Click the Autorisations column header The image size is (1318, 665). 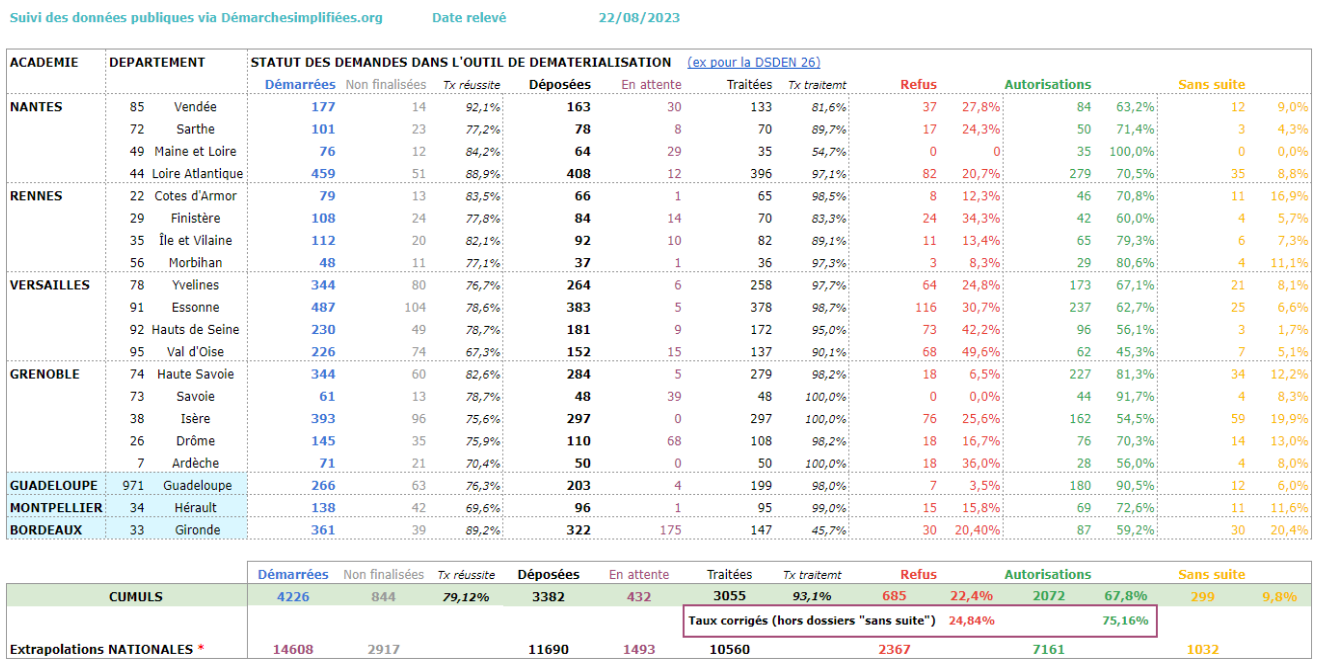(x=1048, y=85)
